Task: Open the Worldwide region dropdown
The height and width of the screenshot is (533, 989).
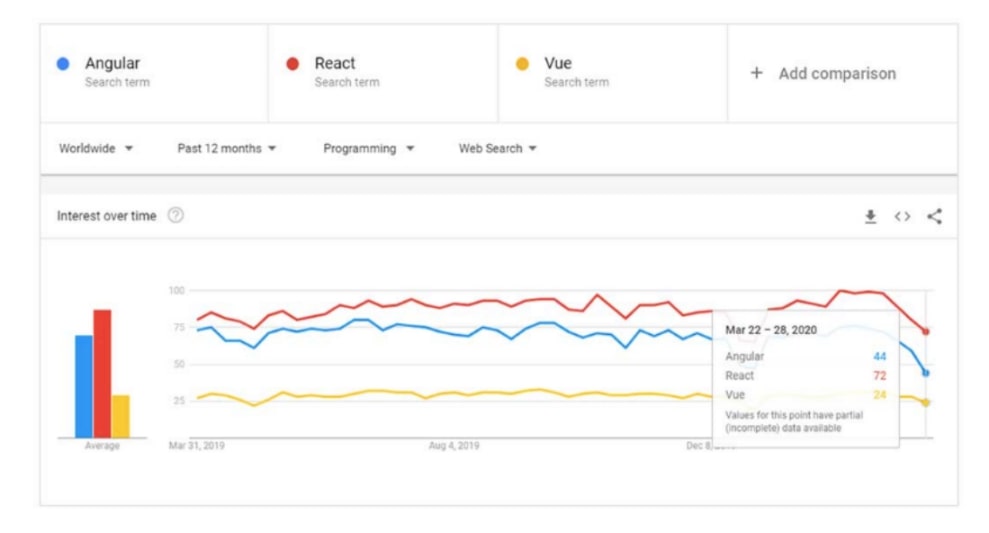Action: (96, 148)
